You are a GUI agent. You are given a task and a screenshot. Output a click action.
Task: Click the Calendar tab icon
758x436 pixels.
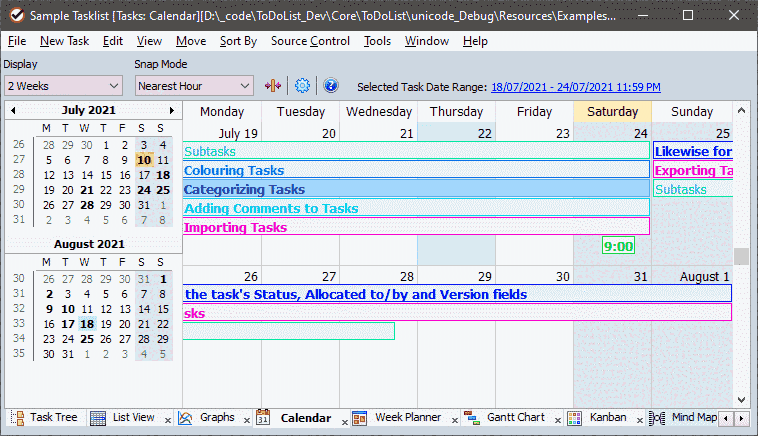tap(263, 417)
